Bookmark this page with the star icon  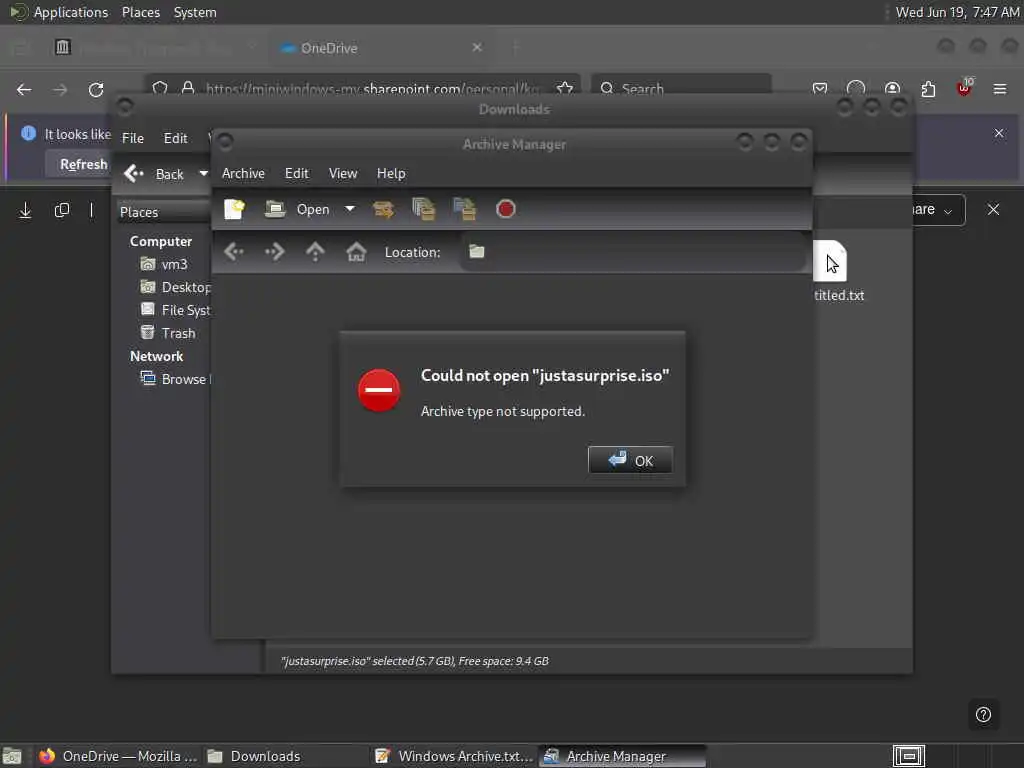pyautogui.click(x=565, y=88)
